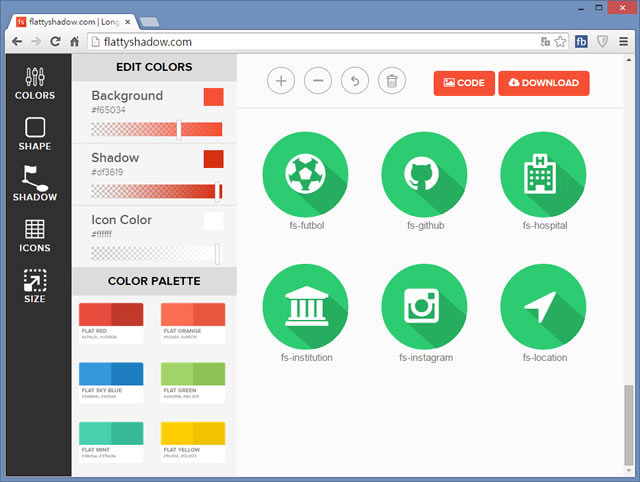The width and height of the screenshot is (640, 482).
Task: Click the page vertical scrollbar thumb
Action: [629, 424]
